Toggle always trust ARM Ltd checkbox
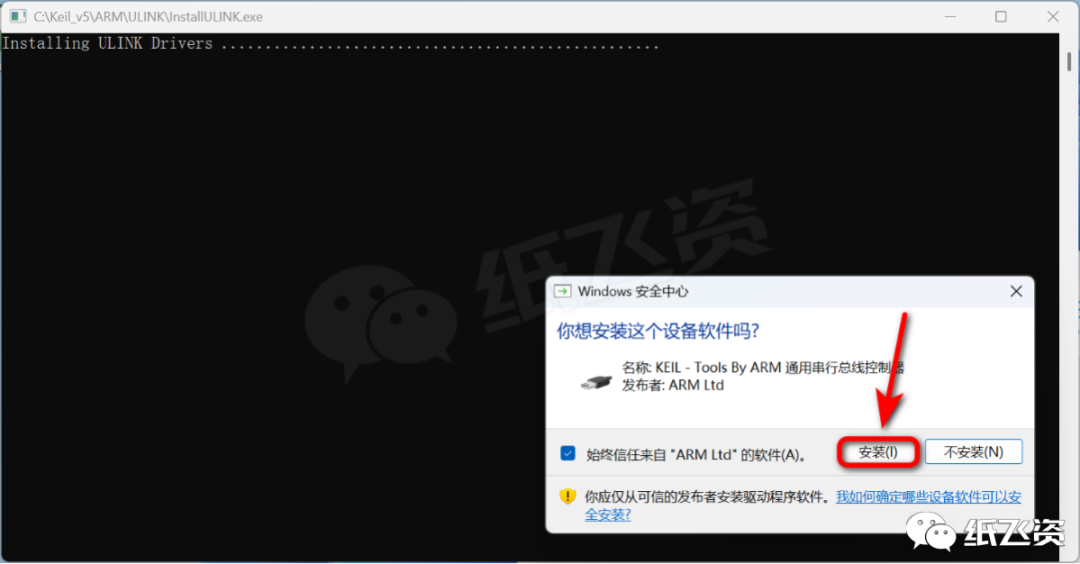Image resolution: width=1080 pixels, height=564 pixels. click(568, 453)
